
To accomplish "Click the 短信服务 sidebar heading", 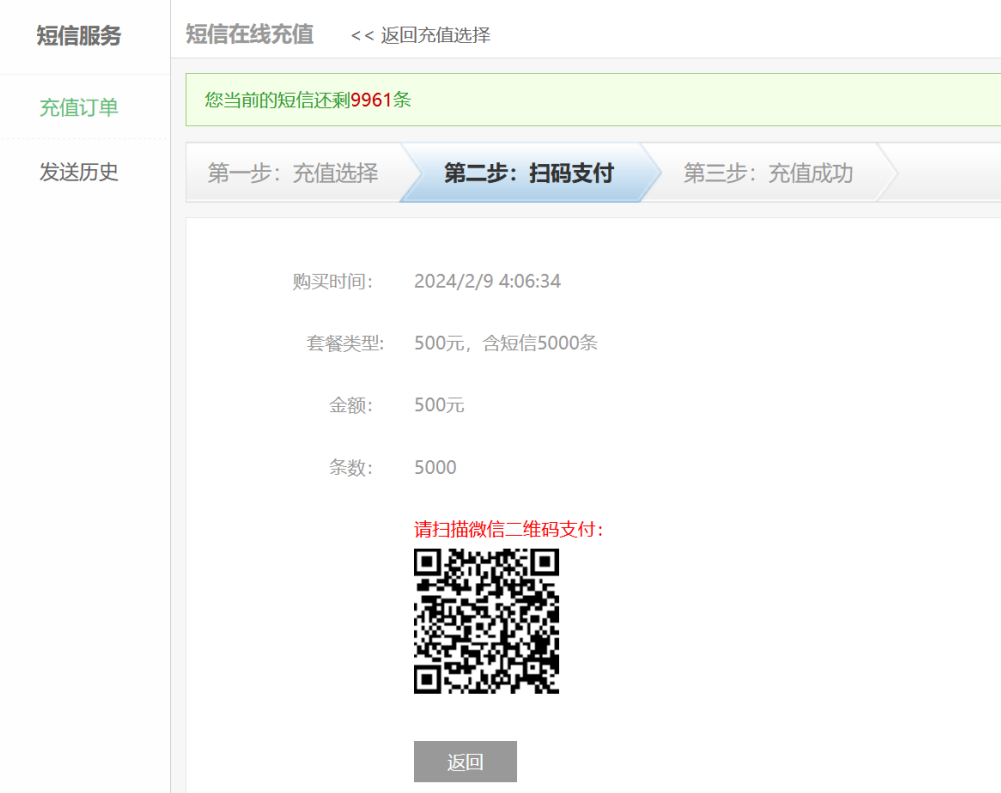I will (79, 35).
